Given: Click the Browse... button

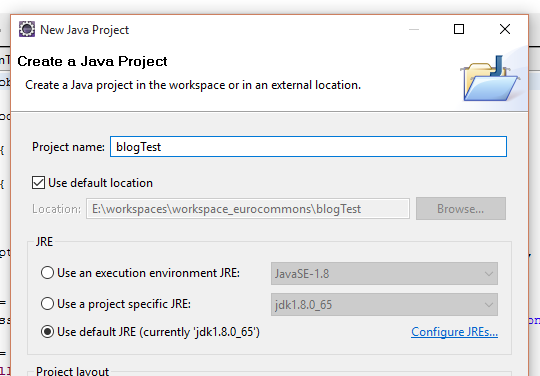Looking at the screenshot, I should click(x=460, y=209).
